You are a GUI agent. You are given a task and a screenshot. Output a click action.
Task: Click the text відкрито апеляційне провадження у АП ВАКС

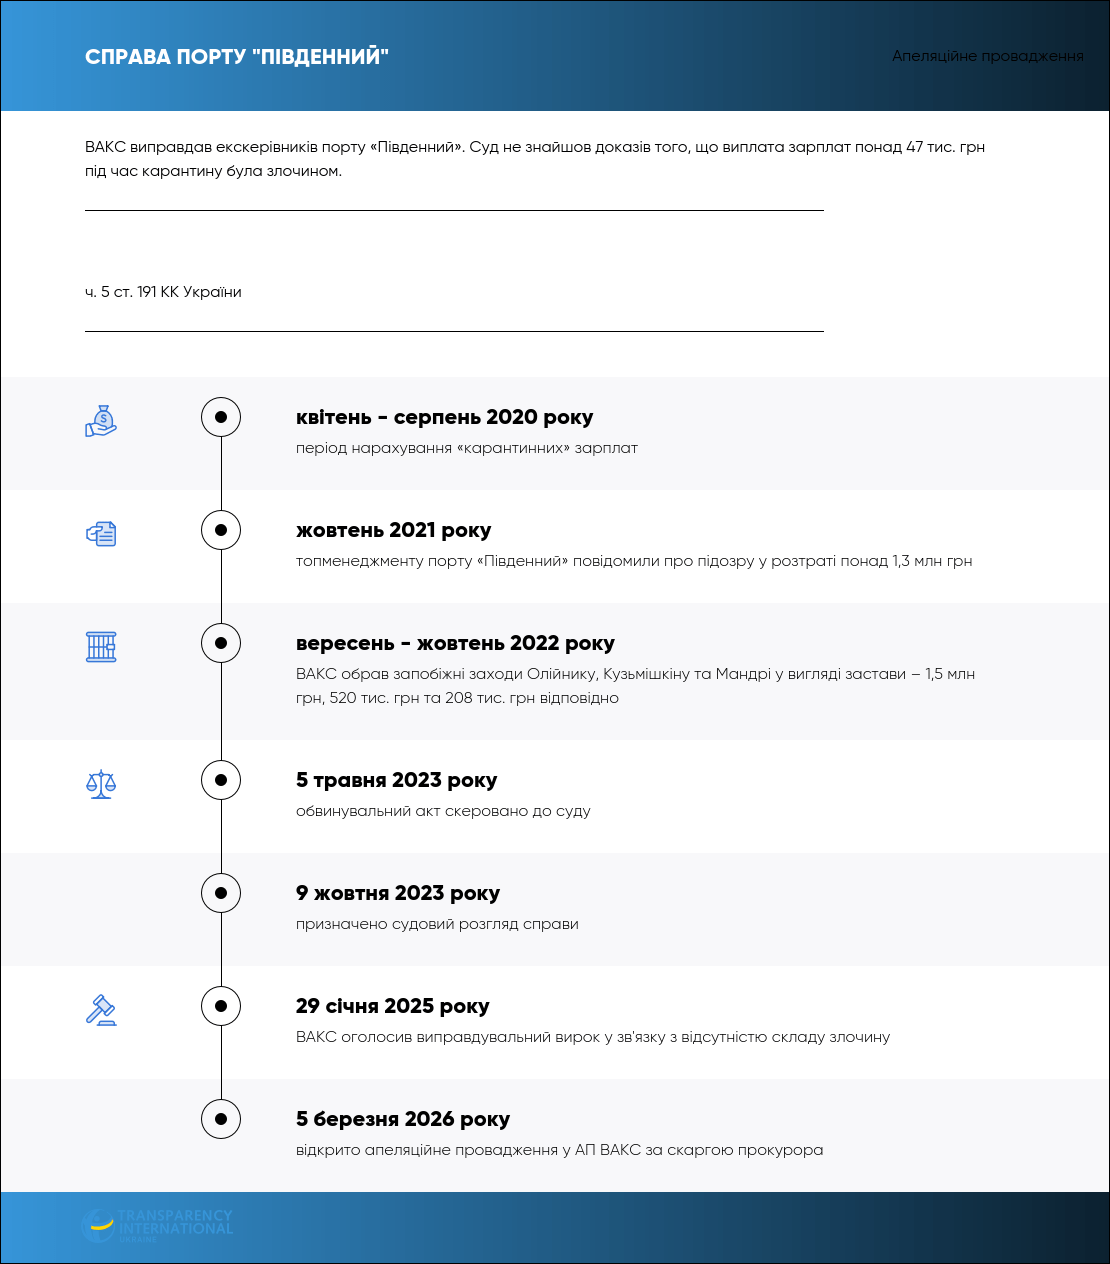(x=560, y=1150)
